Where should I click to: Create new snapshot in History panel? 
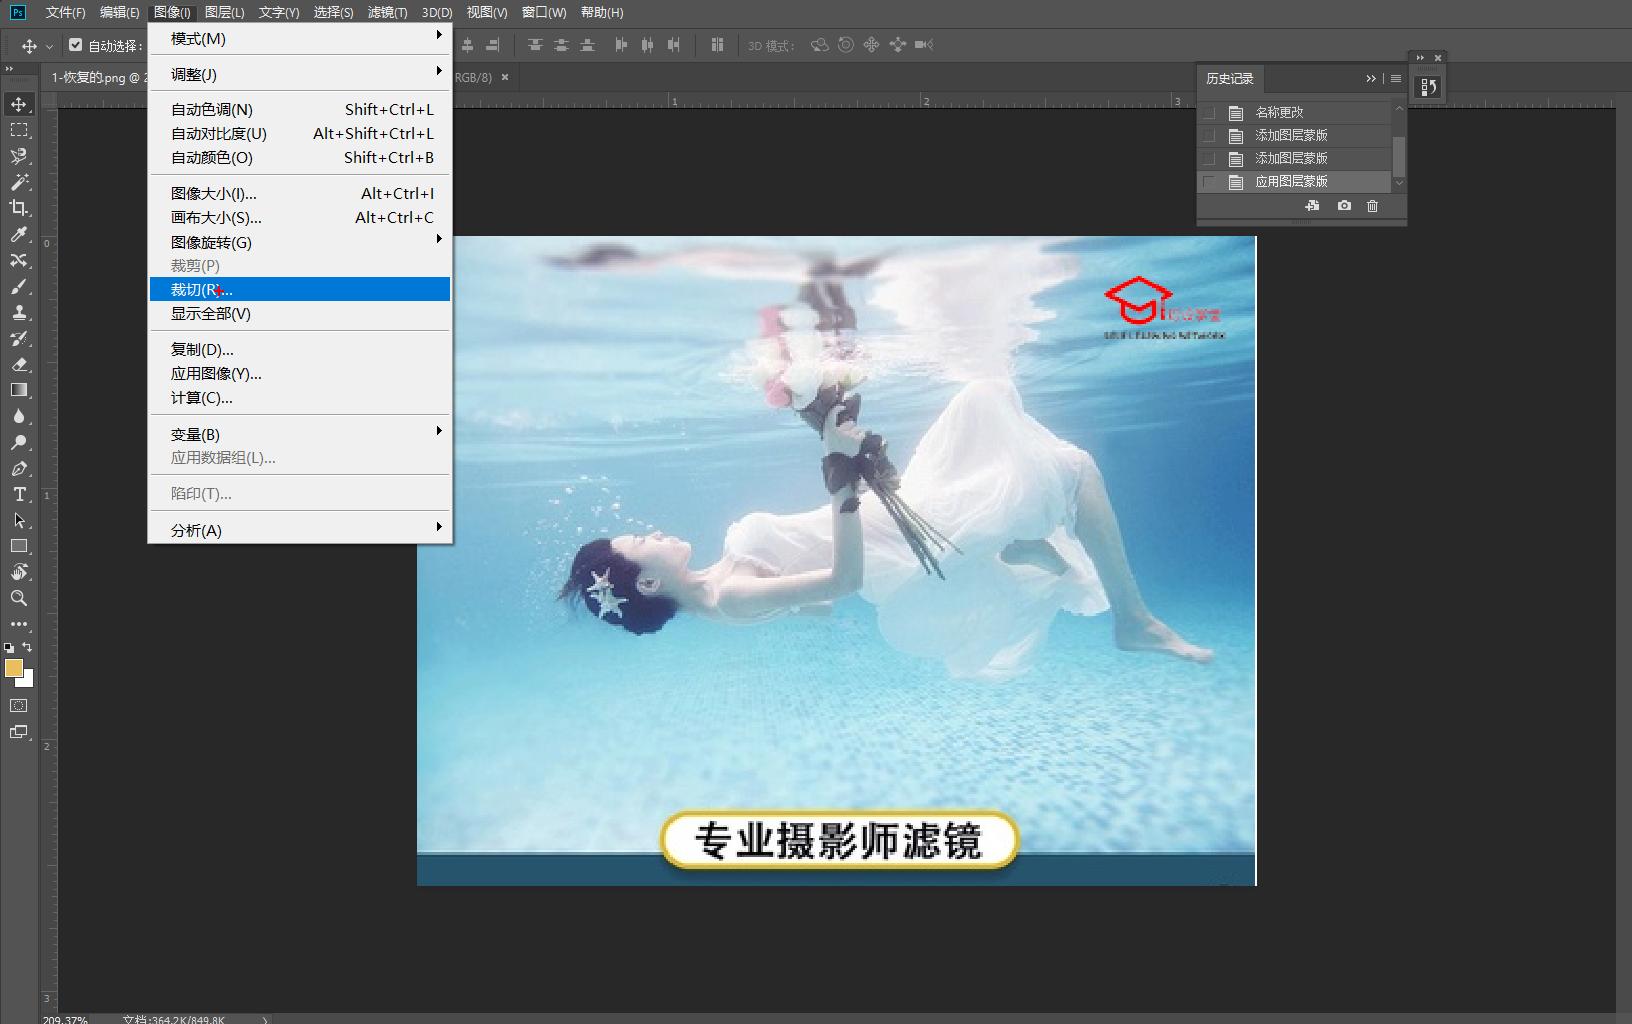[x=1343, y=206]
